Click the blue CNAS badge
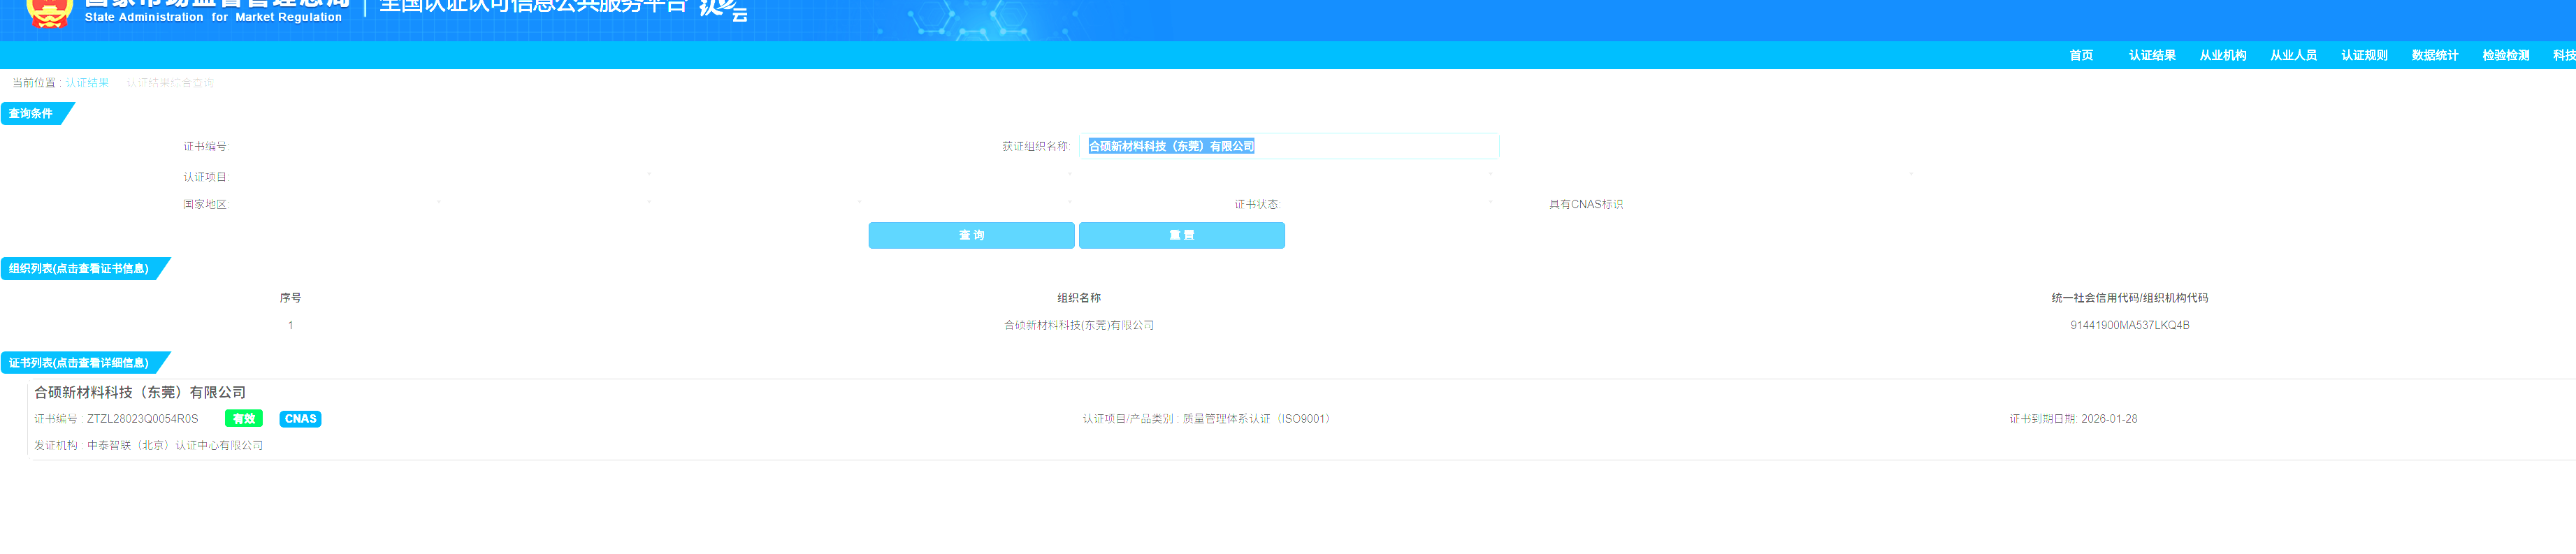The image size is (2576, 554). pos(300,419)
